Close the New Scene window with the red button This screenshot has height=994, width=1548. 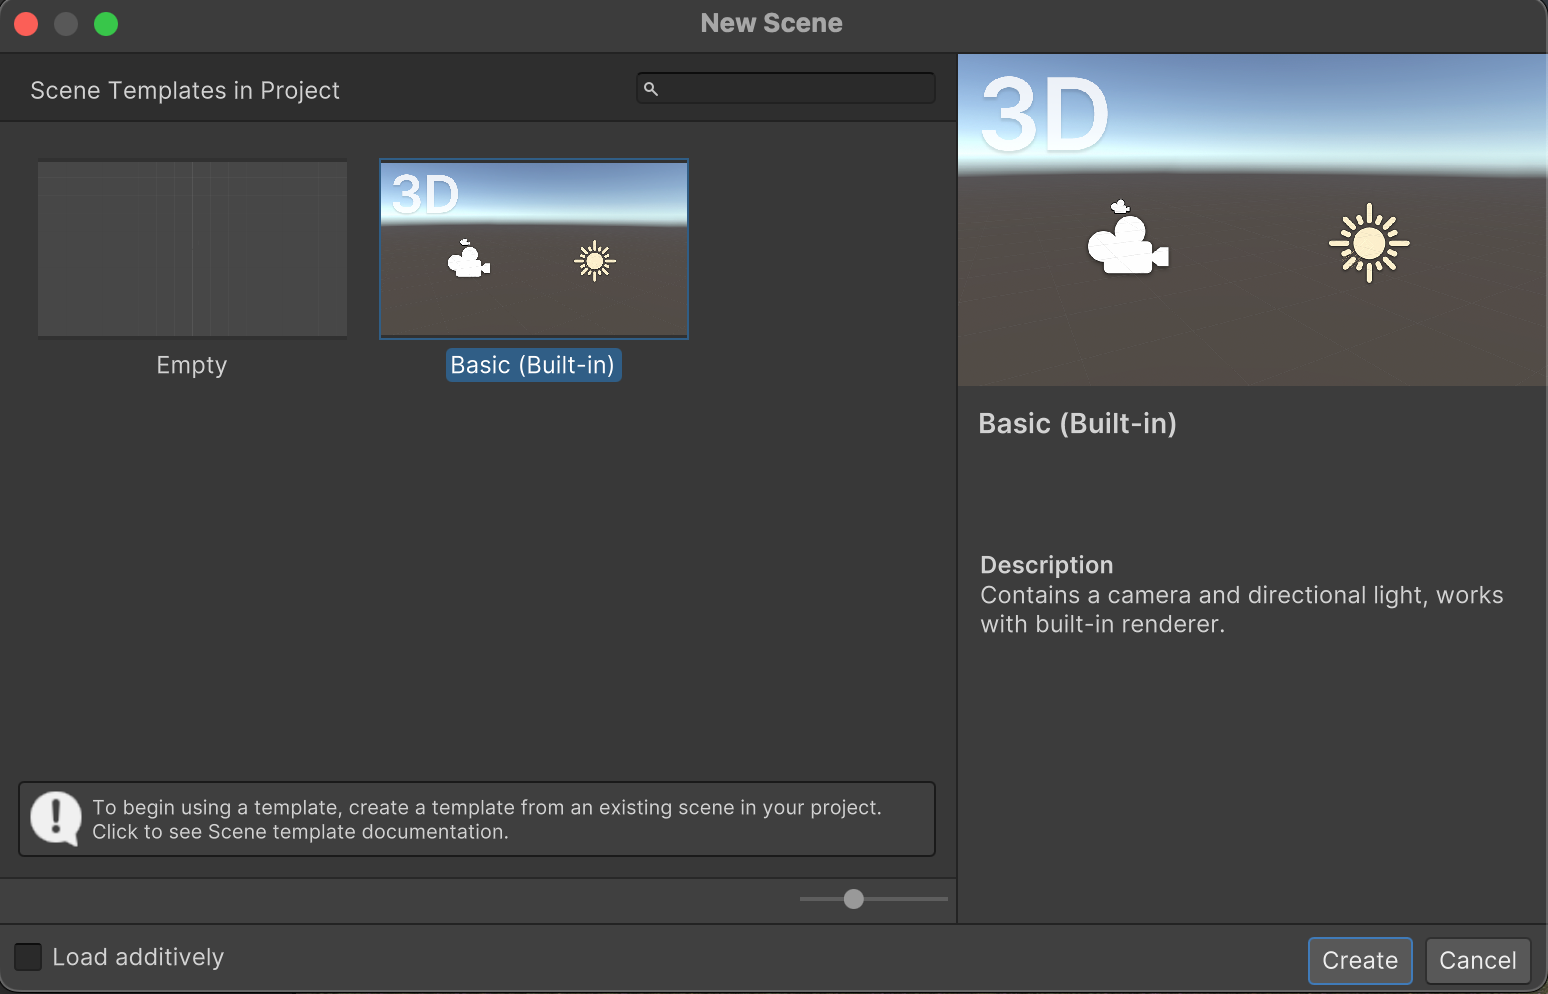(26, 24)
